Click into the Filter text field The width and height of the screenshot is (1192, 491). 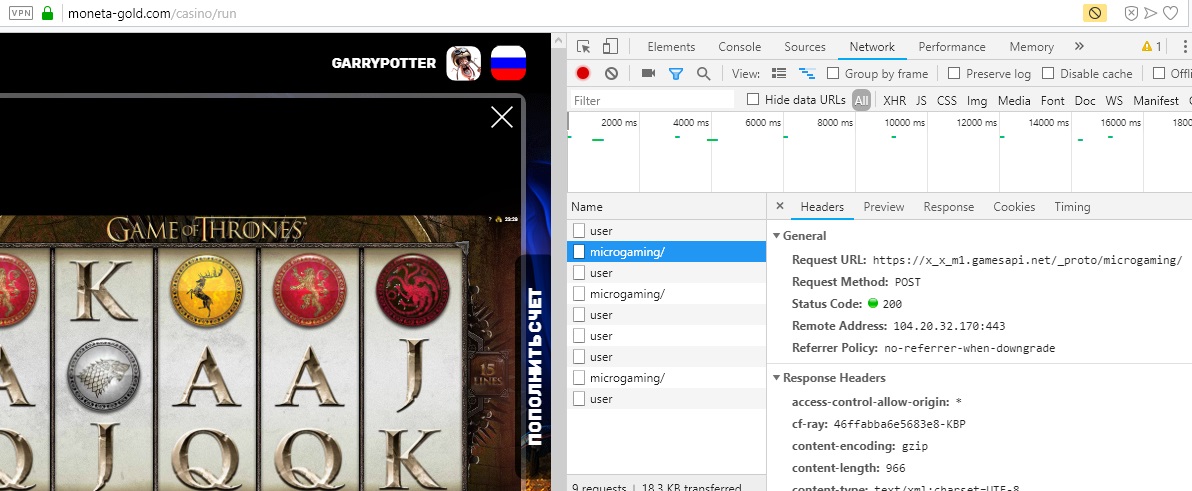pyautogui.click(x=652, y=100)
